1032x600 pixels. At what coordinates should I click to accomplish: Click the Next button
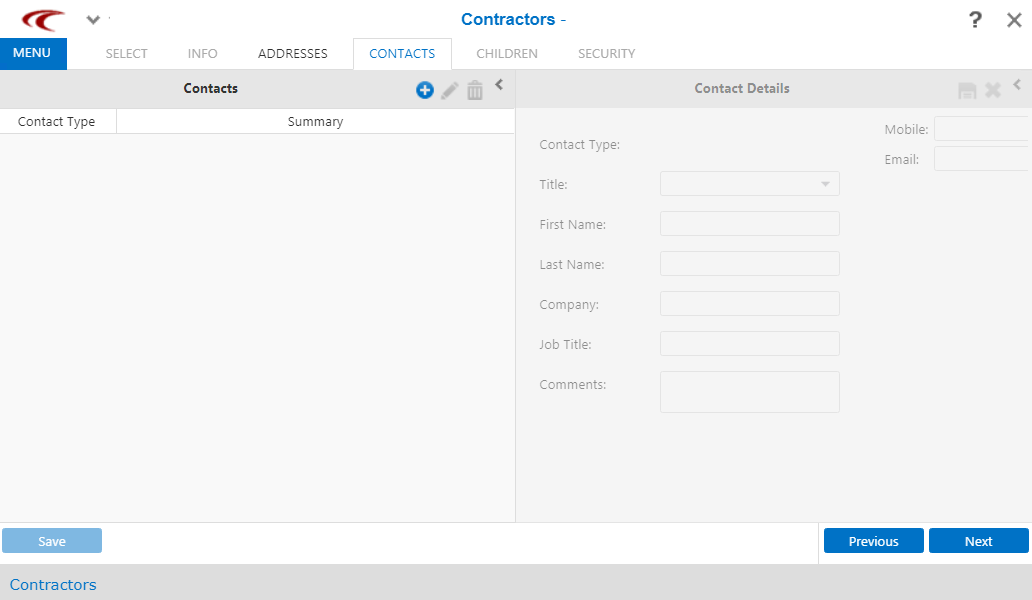click(x=978, y=540)
